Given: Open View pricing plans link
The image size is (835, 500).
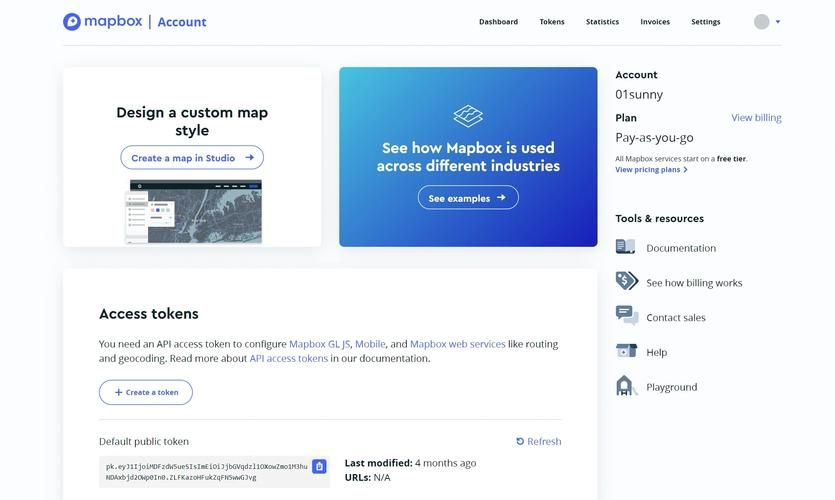Looking at the screenshot, I should (x=651, y=170).
